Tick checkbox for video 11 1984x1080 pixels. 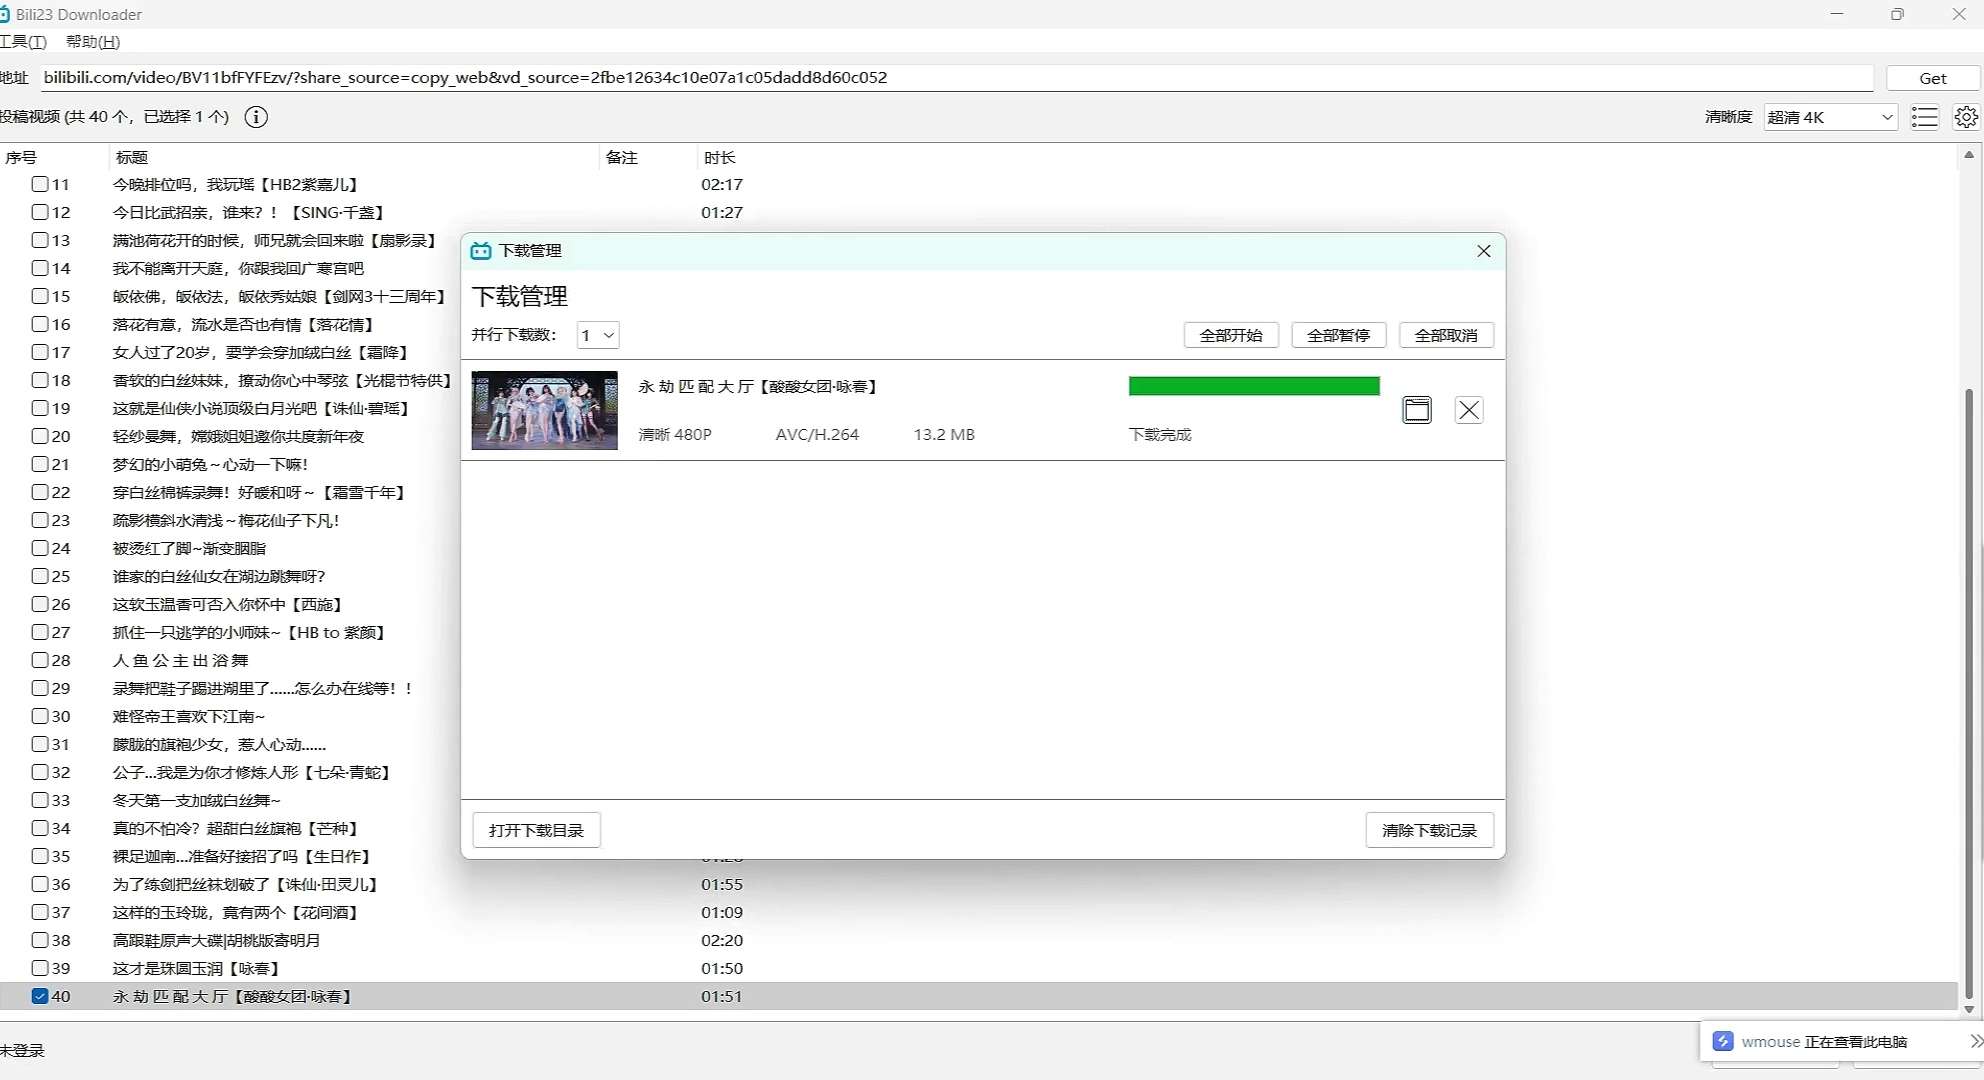click(x=40, y=184)
